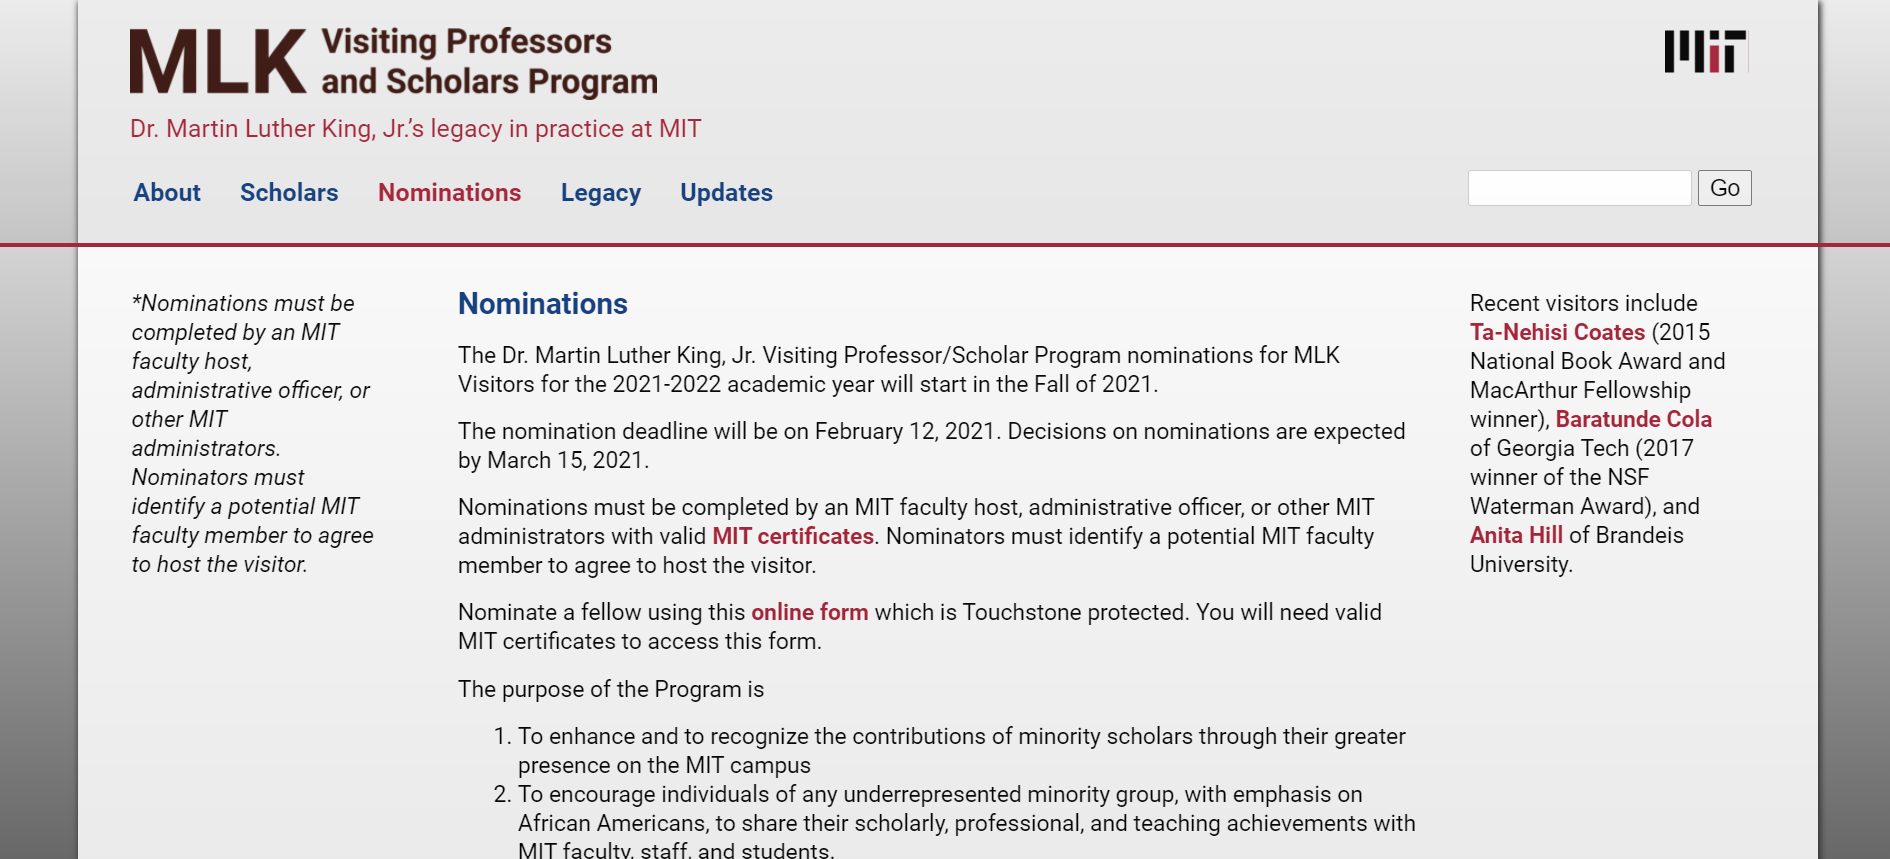Image resolution: width=1890 pixels, height=859 pixels.
Task: Select the Nominations navigation item
Action: point(449,192)
